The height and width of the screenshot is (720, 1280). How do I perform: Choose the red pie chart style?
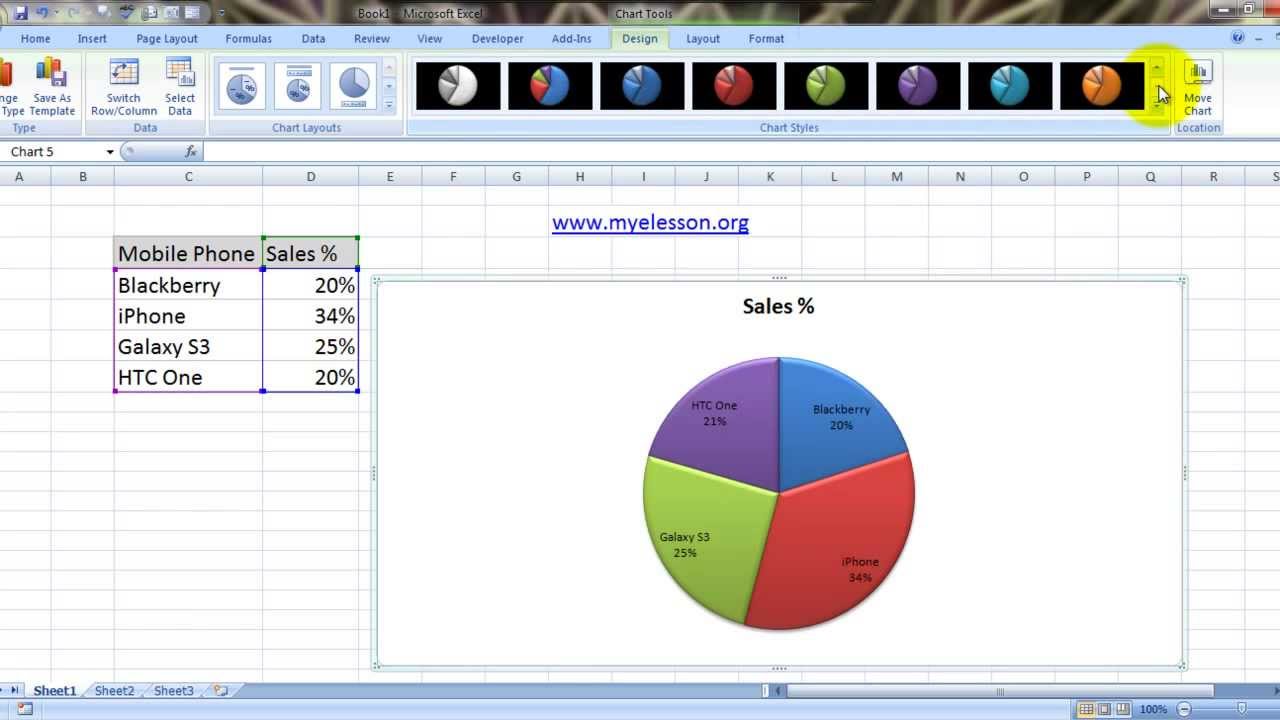click(734, 86)
